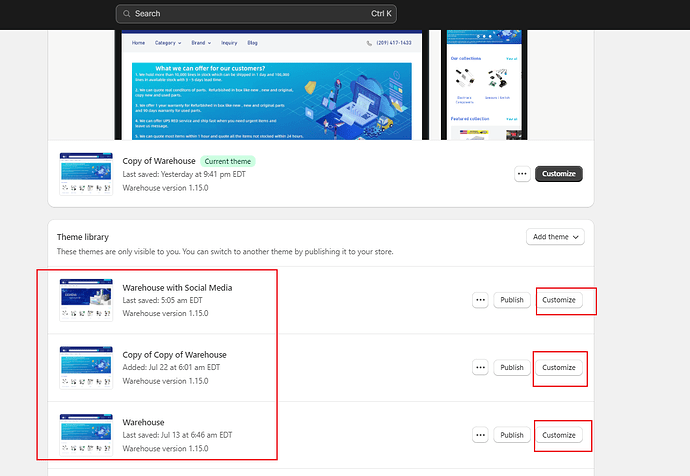The image size is (690, 476).
Task: Click the mobile preview of the current theme
Action: [x=484, y=85]
